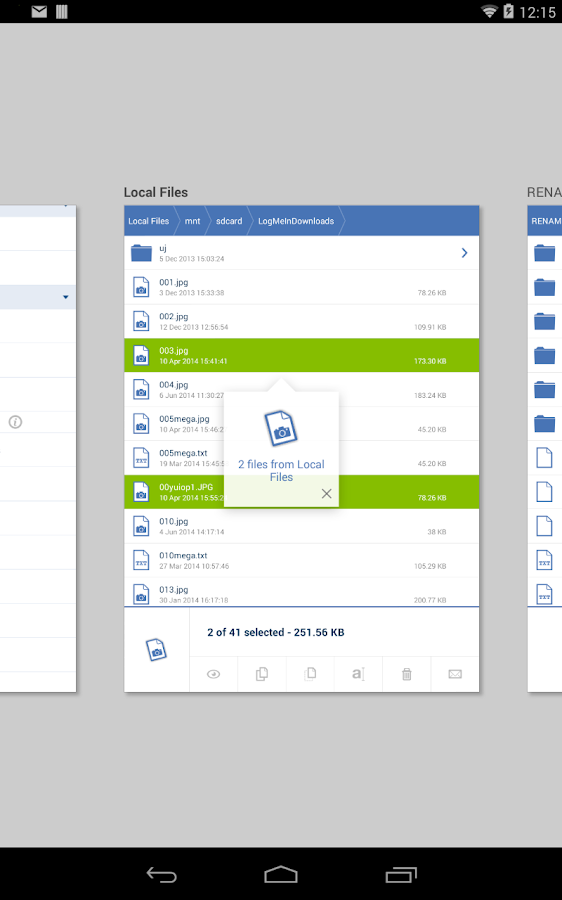Image resolution: width=562 pixels, height=900 pixels.
Task: Tap 'Local Files' panel title
Action: pyautogui.click(x=156, y=192)
